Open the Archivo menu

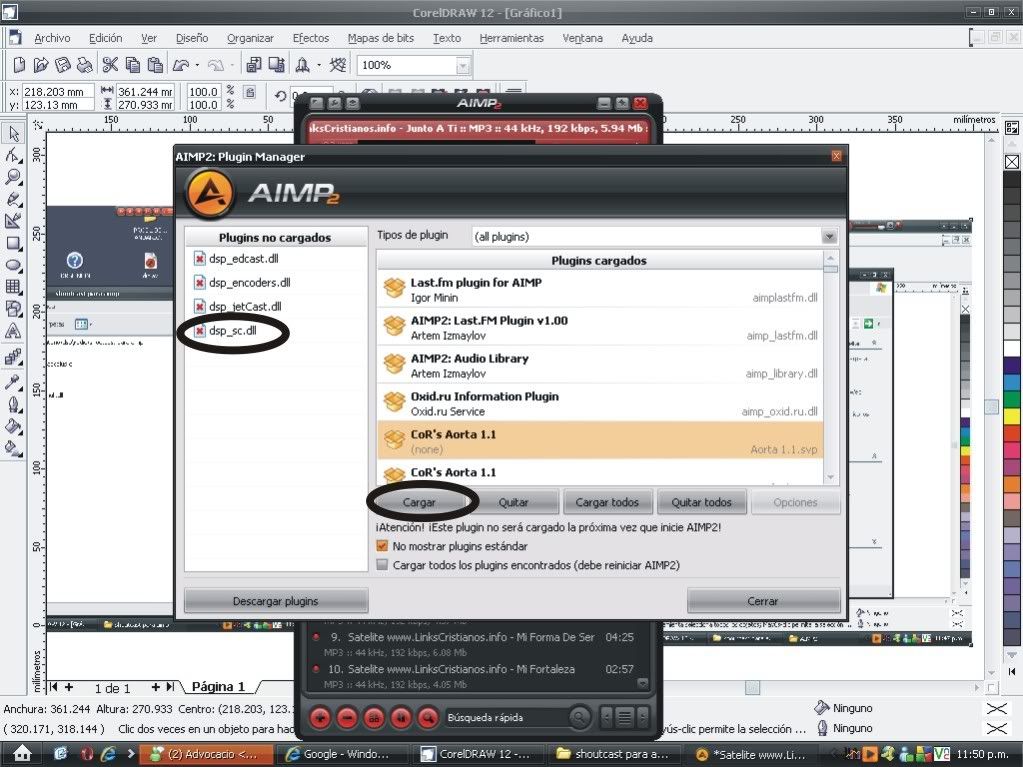(52, 38)
